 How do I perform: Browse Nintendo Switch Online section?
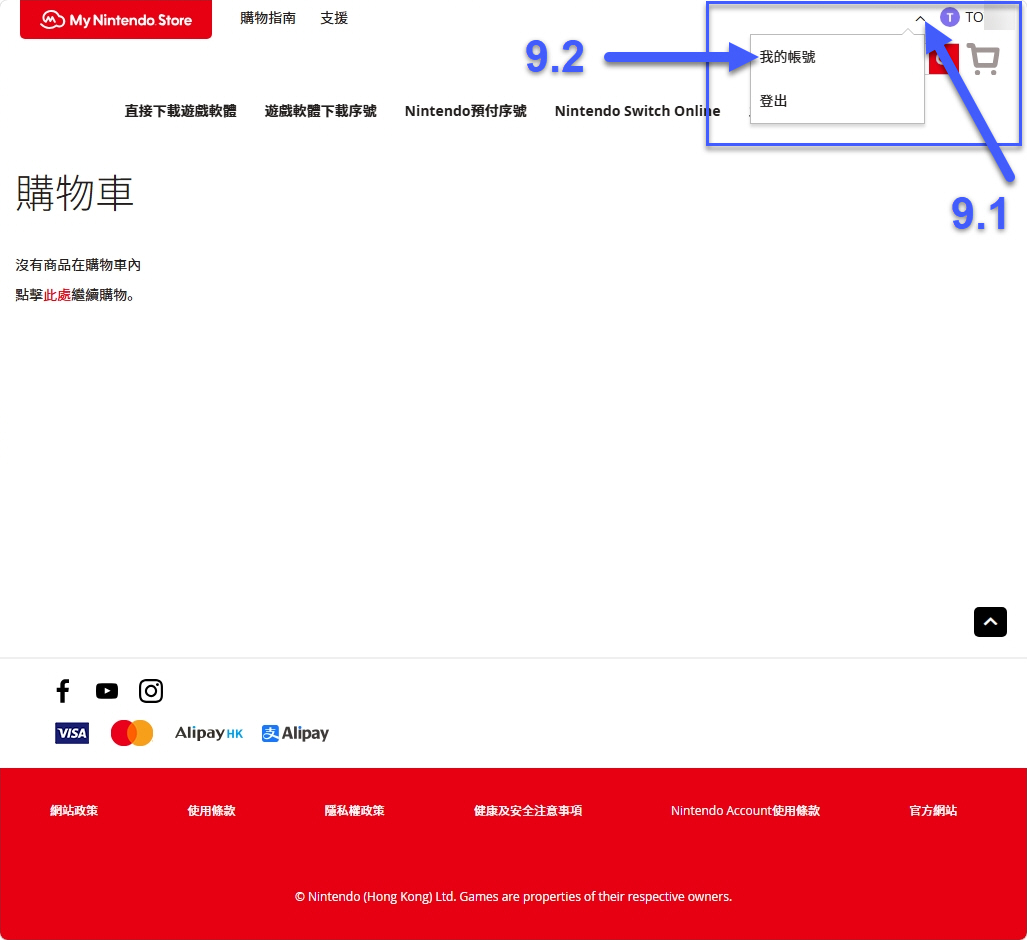tap(637, 111)
